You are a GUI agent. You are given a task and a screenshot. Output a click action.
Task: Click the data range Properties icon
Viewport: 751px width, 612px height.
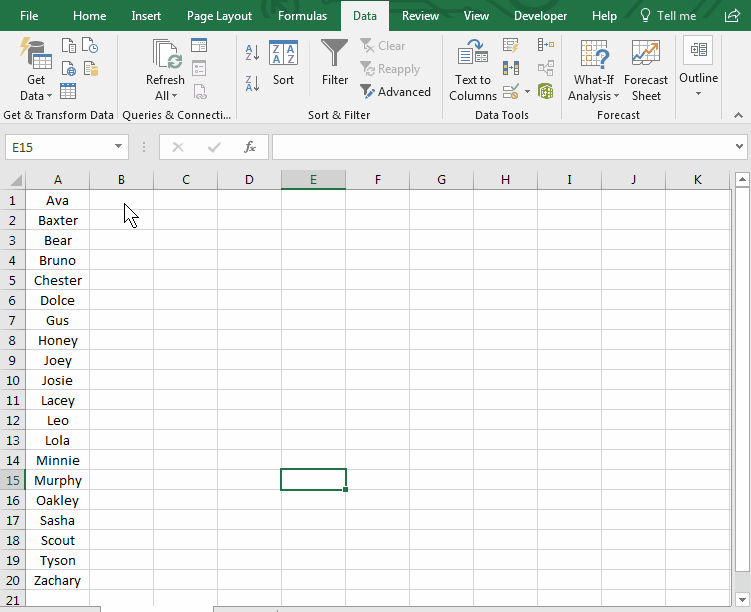tap(199, 68)
